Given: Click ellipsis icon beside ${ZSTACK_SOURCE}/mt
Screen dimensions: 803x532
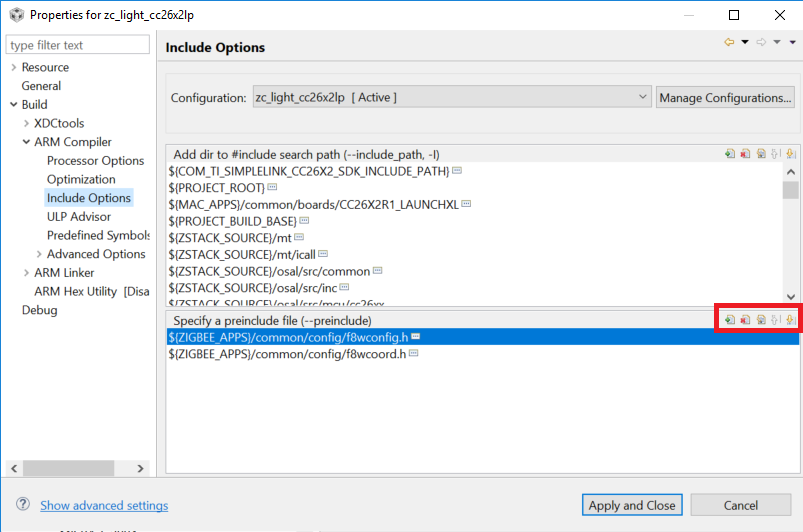Looking at the screenshot, I should click(x=300, y=237).
